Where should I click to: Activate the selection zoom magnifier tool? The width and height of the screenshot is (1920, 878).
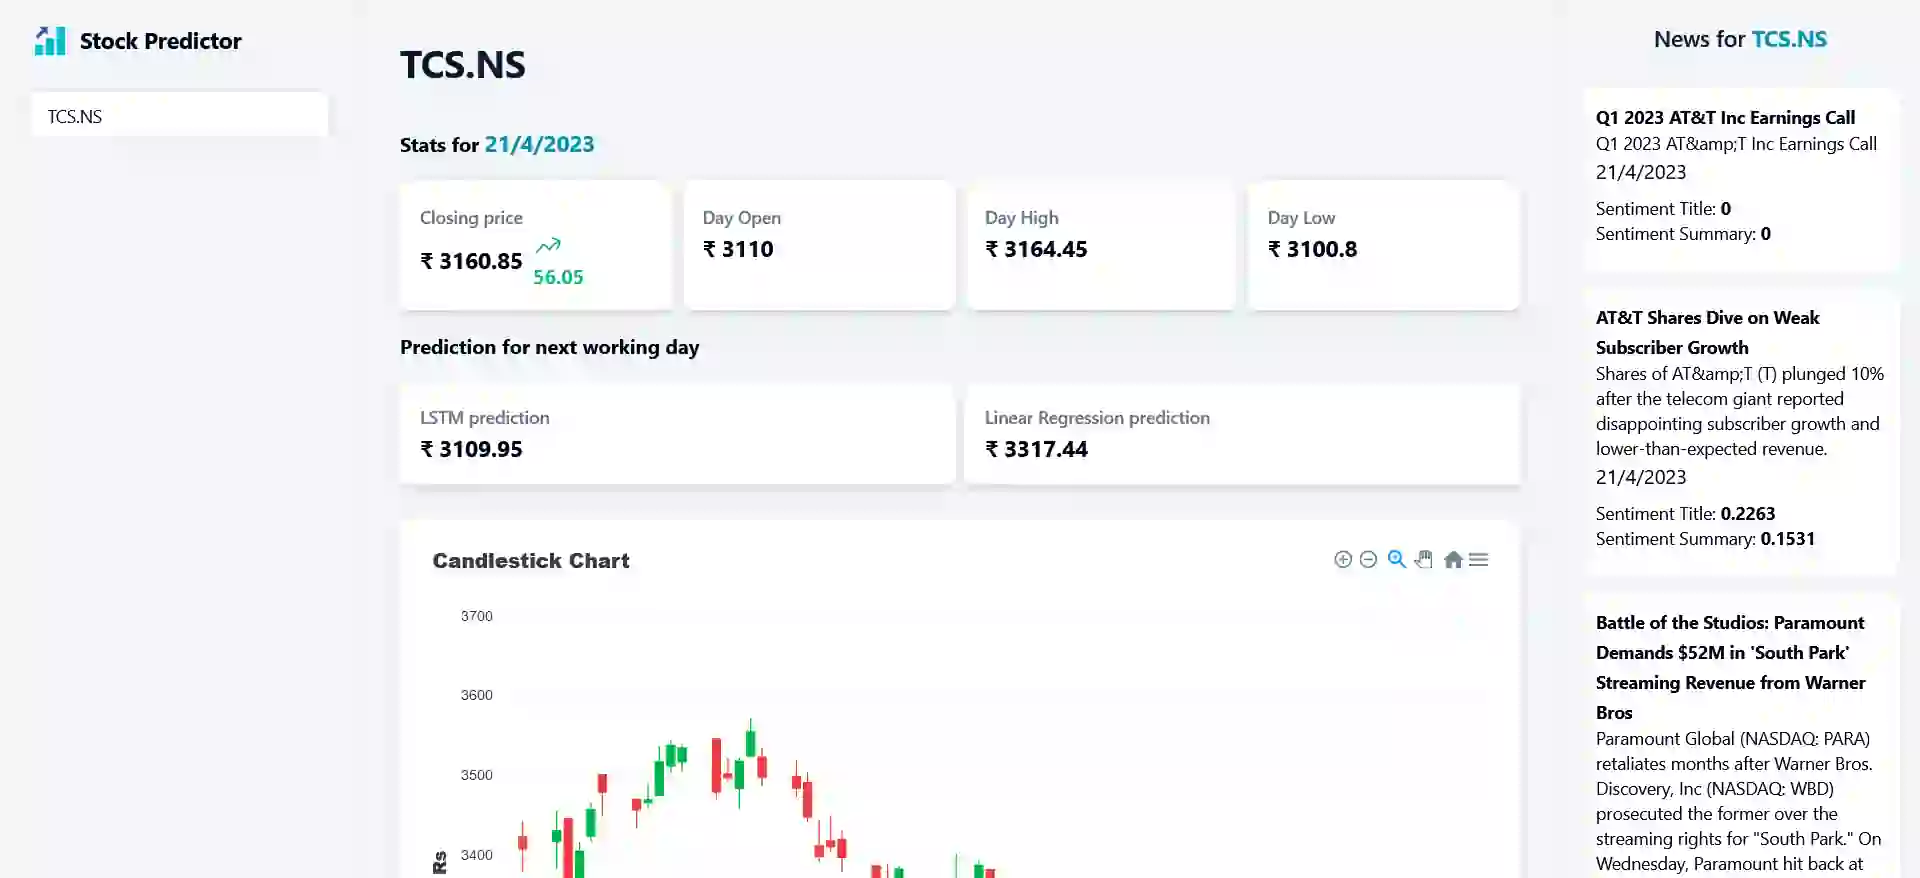click(x=1397, y=560)
